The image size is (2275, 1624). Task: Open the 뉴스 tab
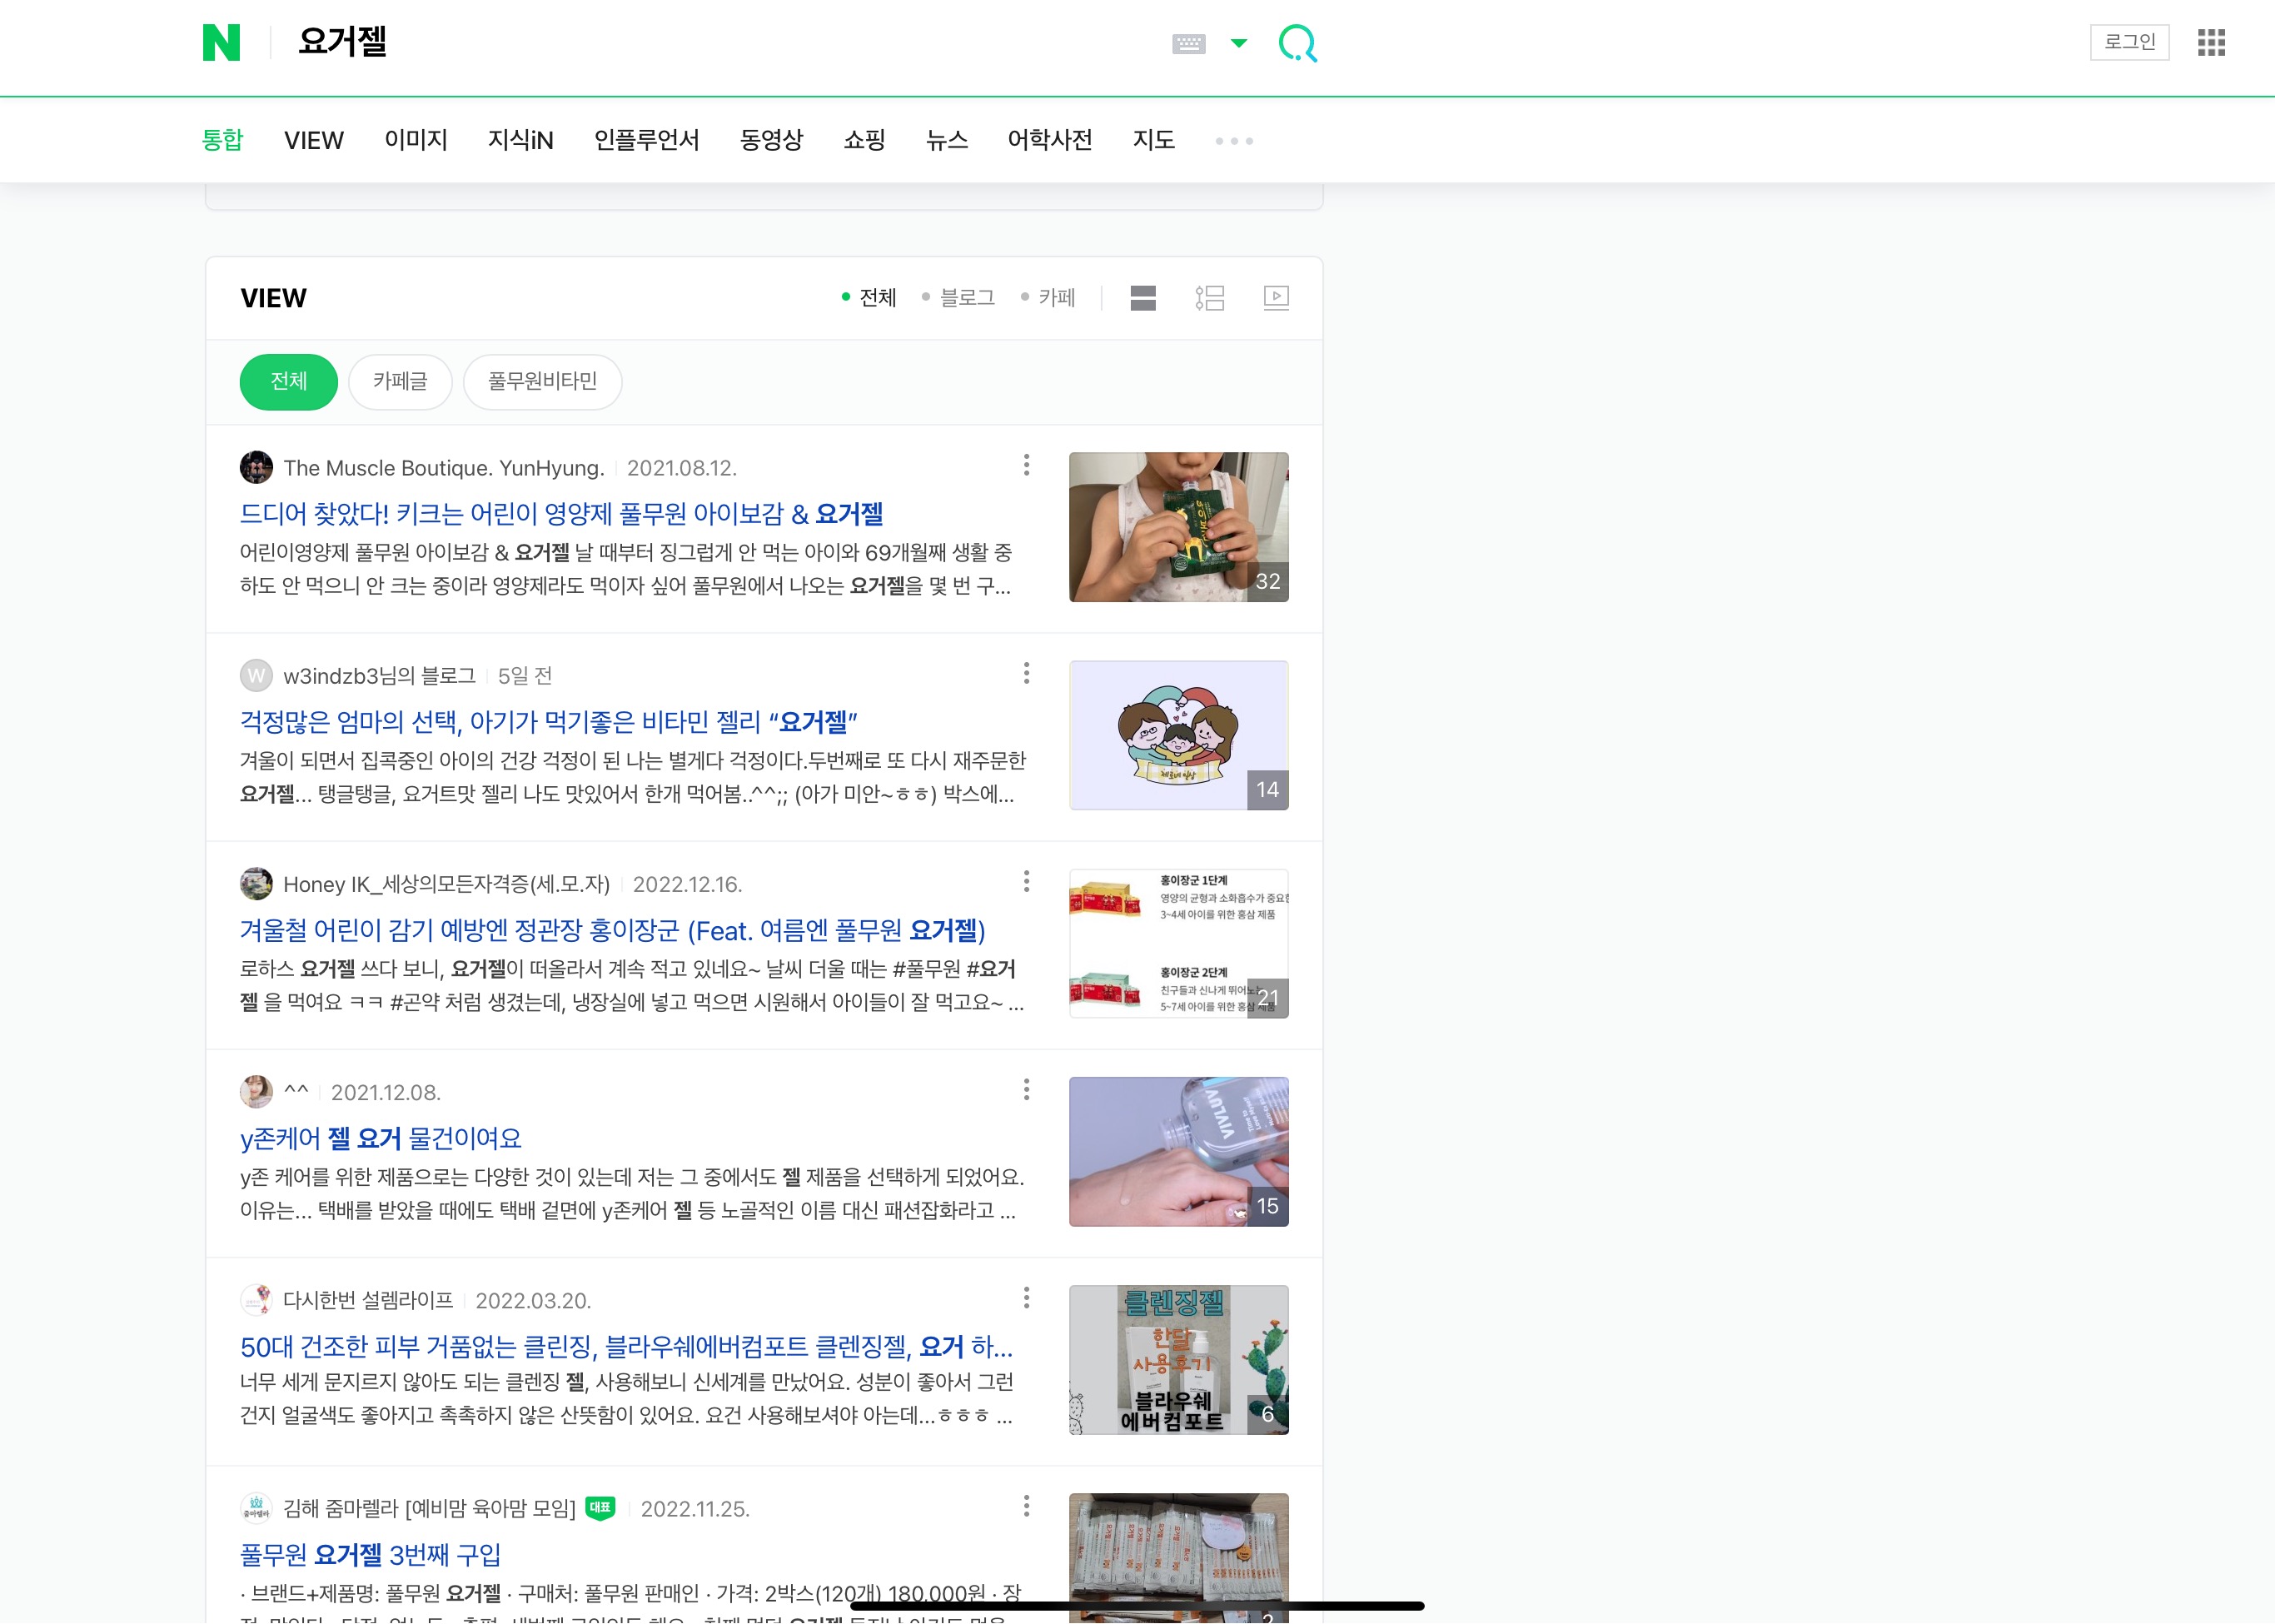coord(946,140)
